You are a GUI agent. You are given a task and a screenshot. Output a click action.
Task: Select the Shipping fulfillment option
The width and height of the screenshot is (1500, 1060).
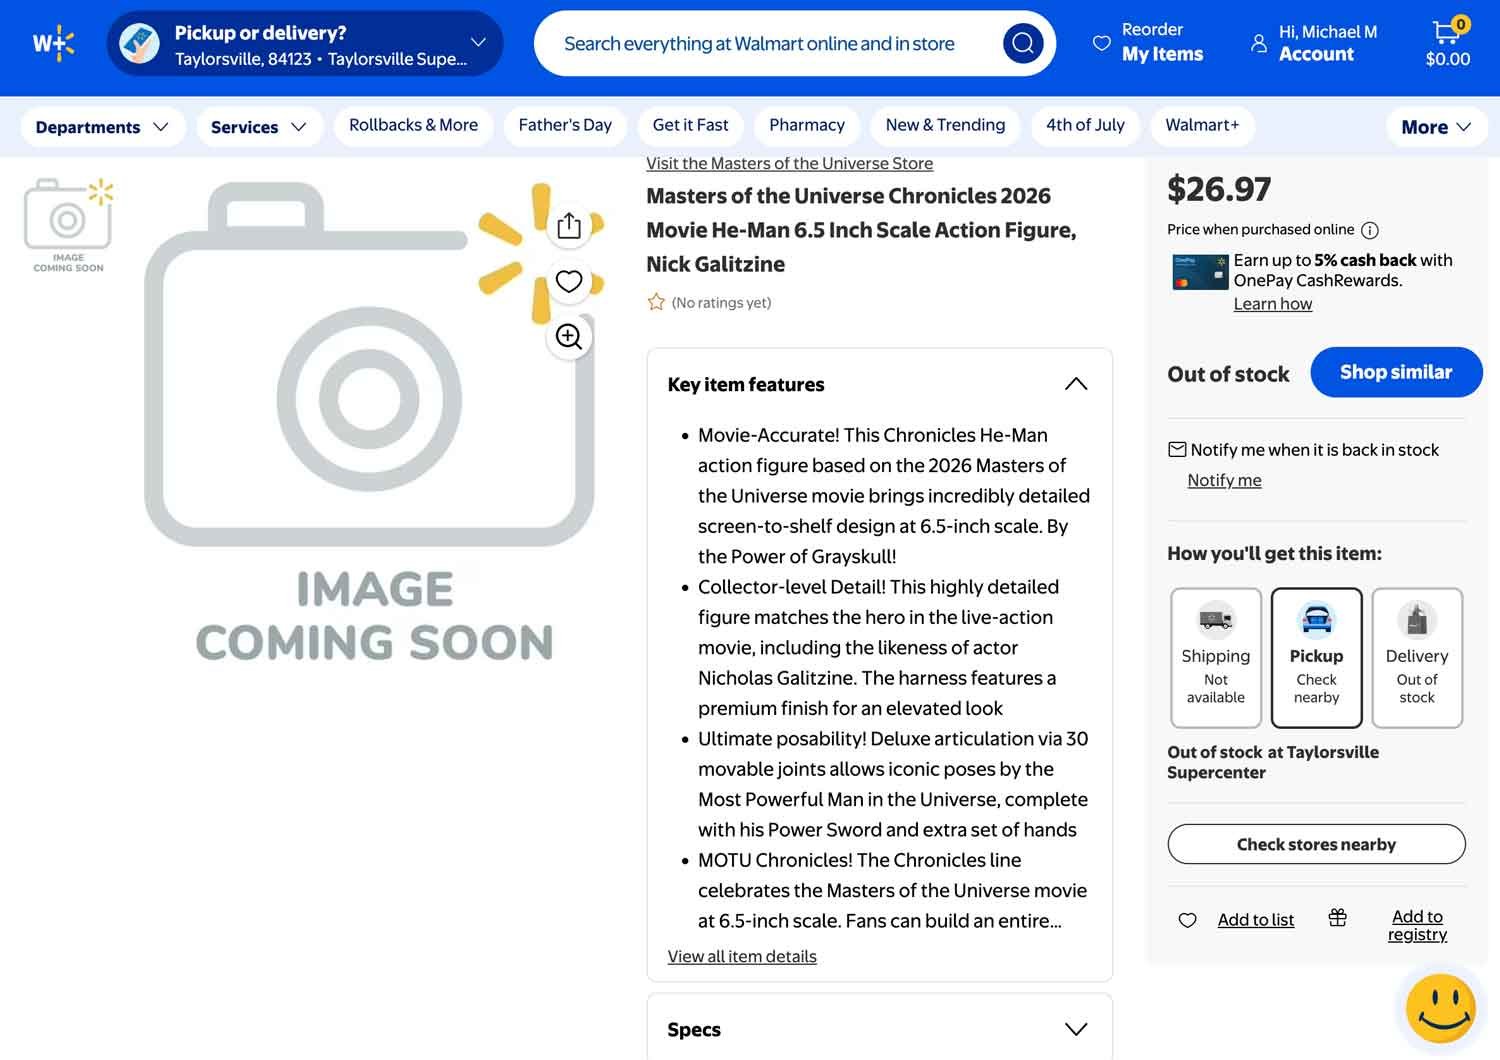pos(1216,658)
